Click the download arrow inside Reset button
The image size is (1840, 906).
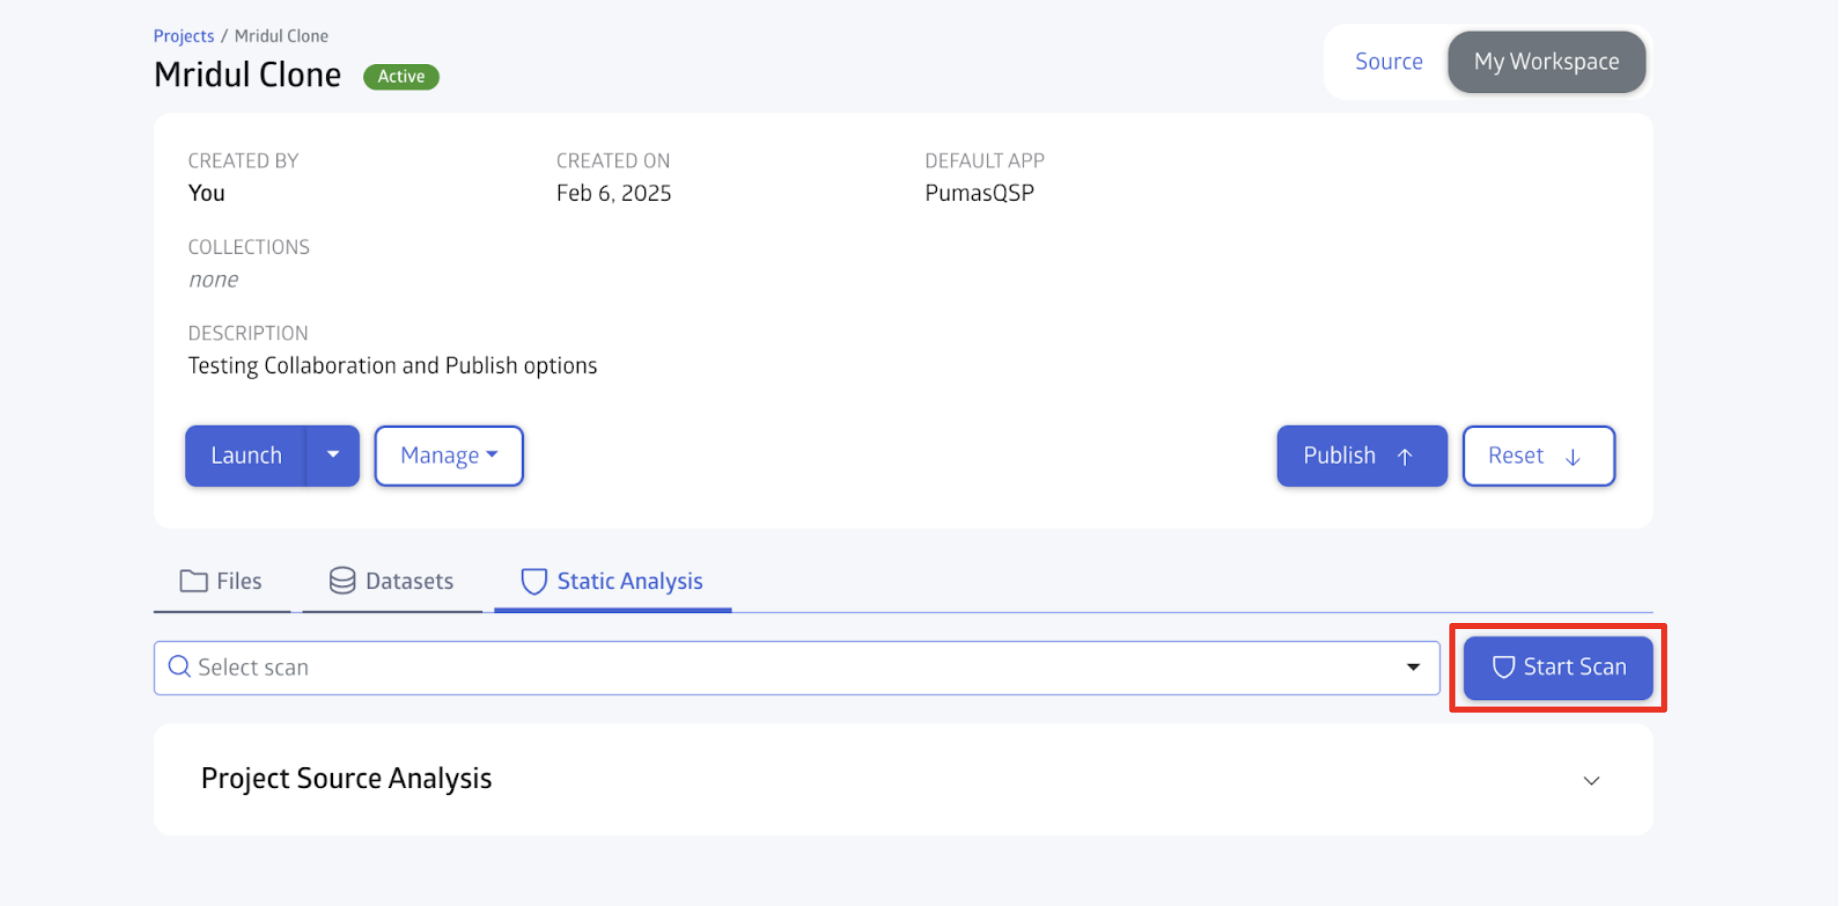[x=1573, y=456]
